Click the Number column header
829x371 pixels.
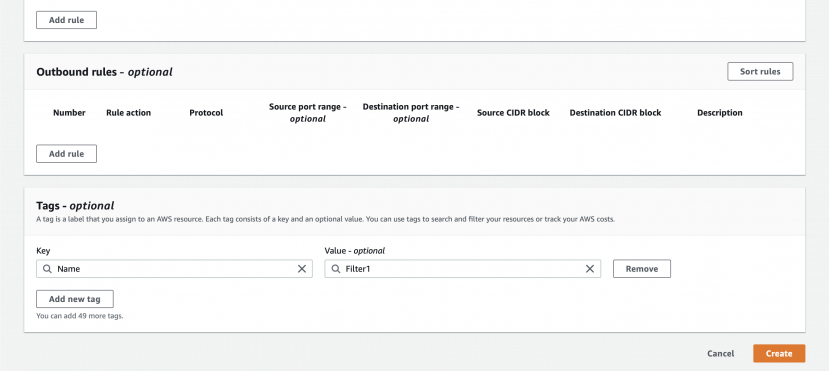(x=69, y=113)
